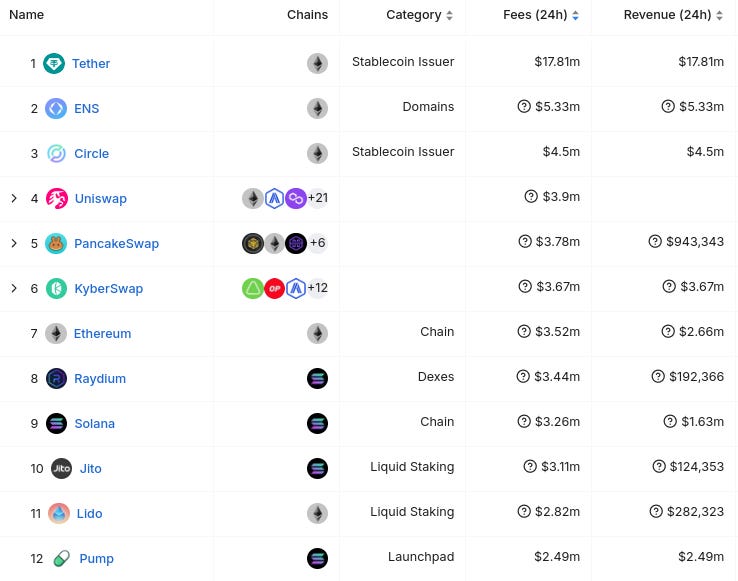This screenshot has width=738, height=581.
Task: Expand the Uniswap row
Action: tap(14, 198)
